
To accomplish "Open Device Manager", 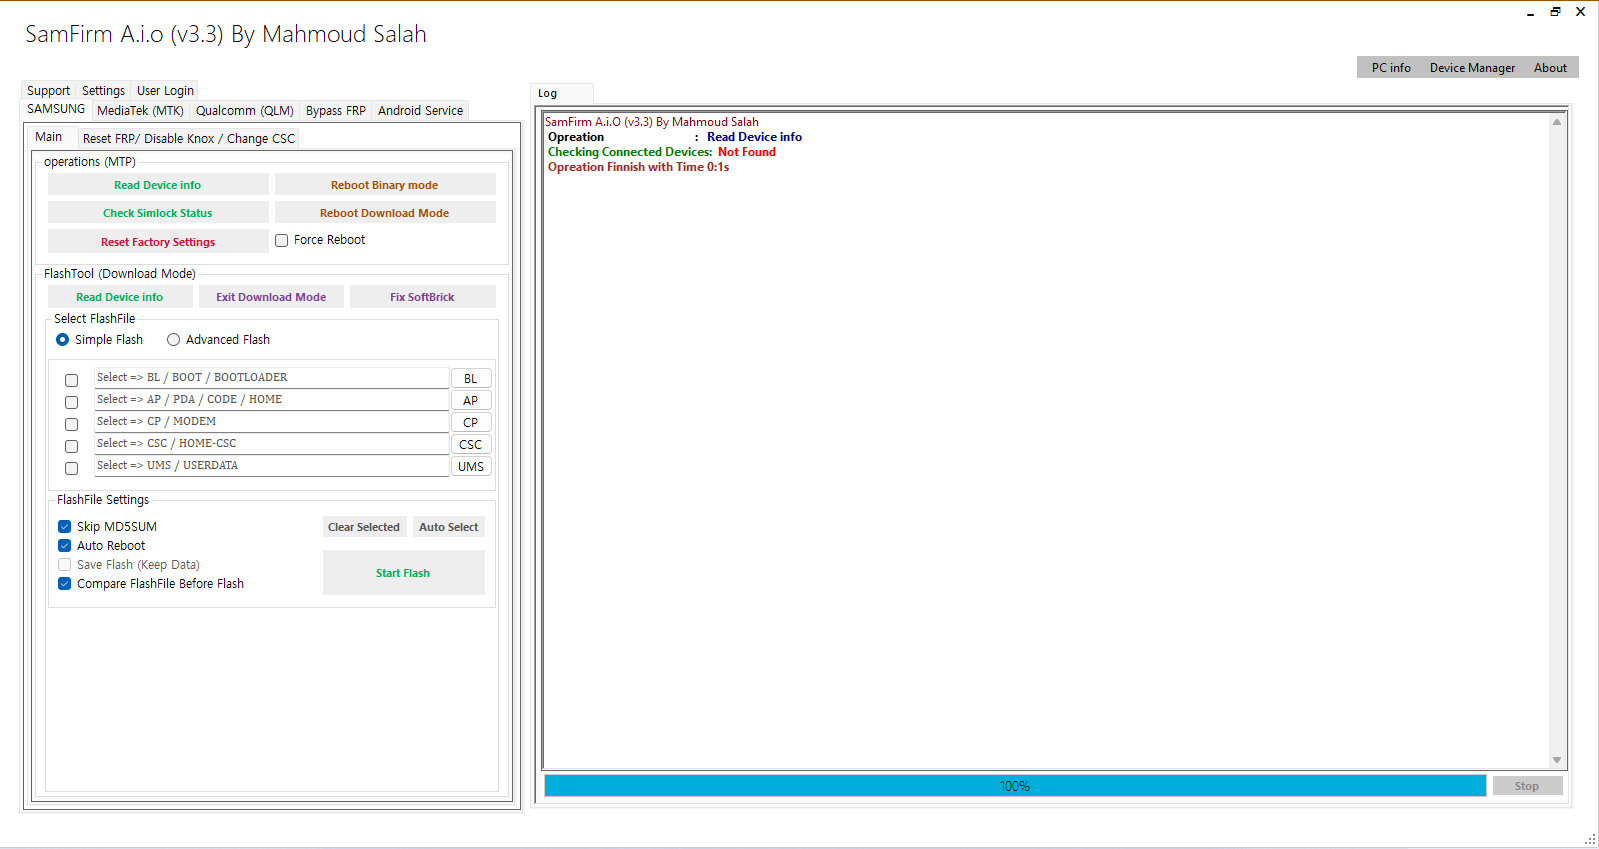I will point(1472,68).
